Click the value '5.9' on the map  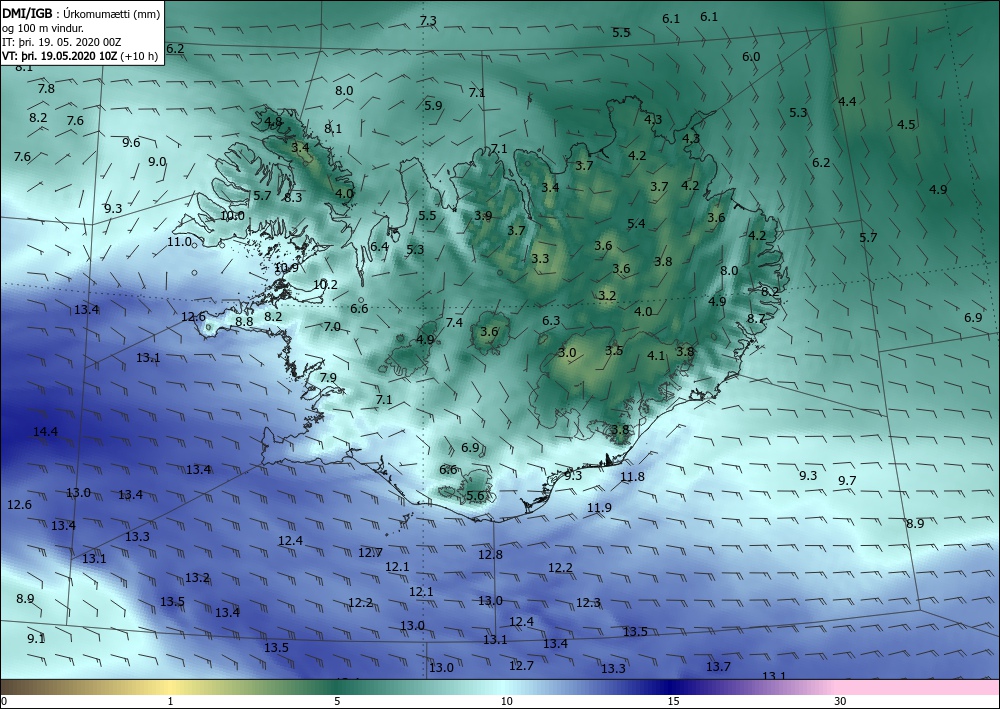[433, 105]
